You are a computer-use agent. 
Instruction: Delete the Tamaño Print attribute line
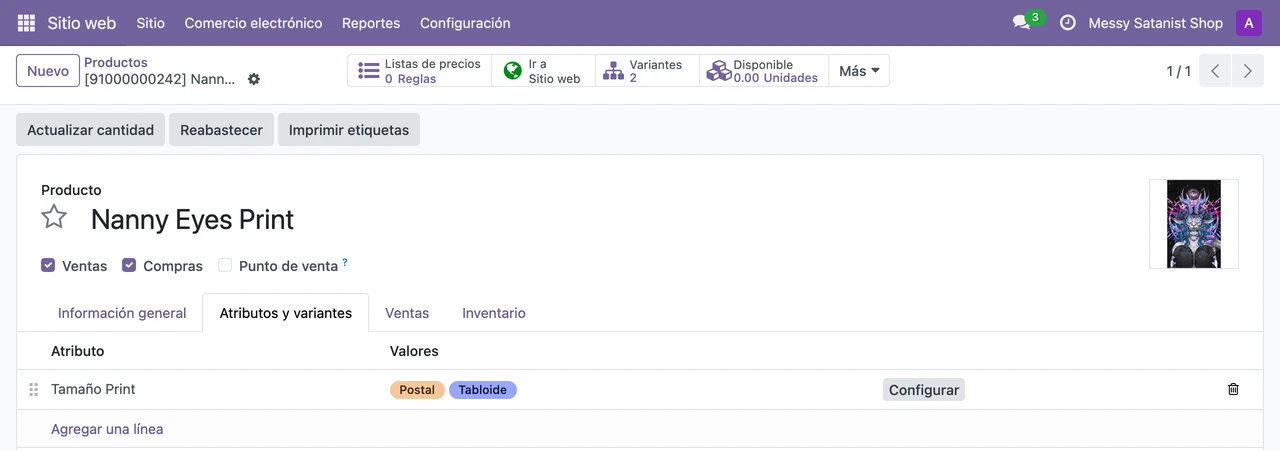point(1233,389)
